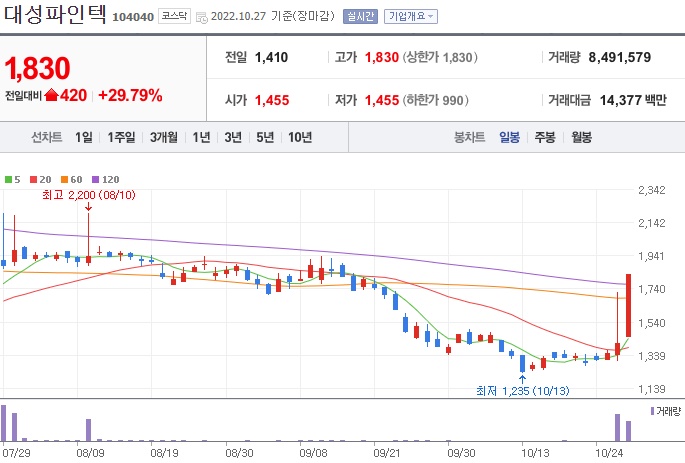Screen dimensions: 685x463
Task: Click the 거래량 volume legend label
Action: 665,411
